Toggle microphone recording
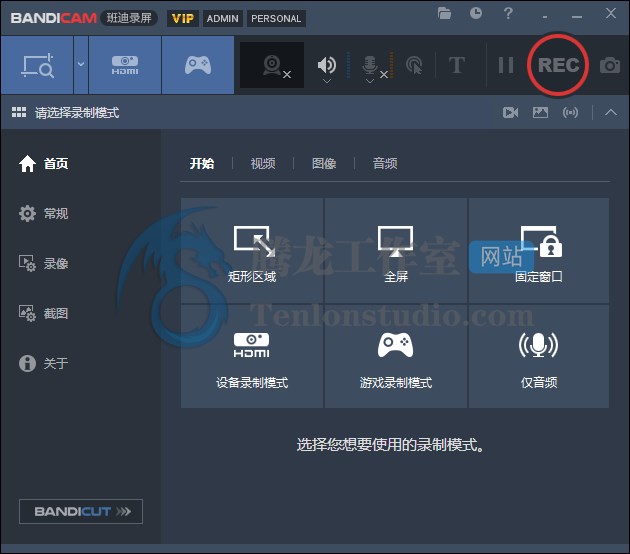 pos(370,65)
